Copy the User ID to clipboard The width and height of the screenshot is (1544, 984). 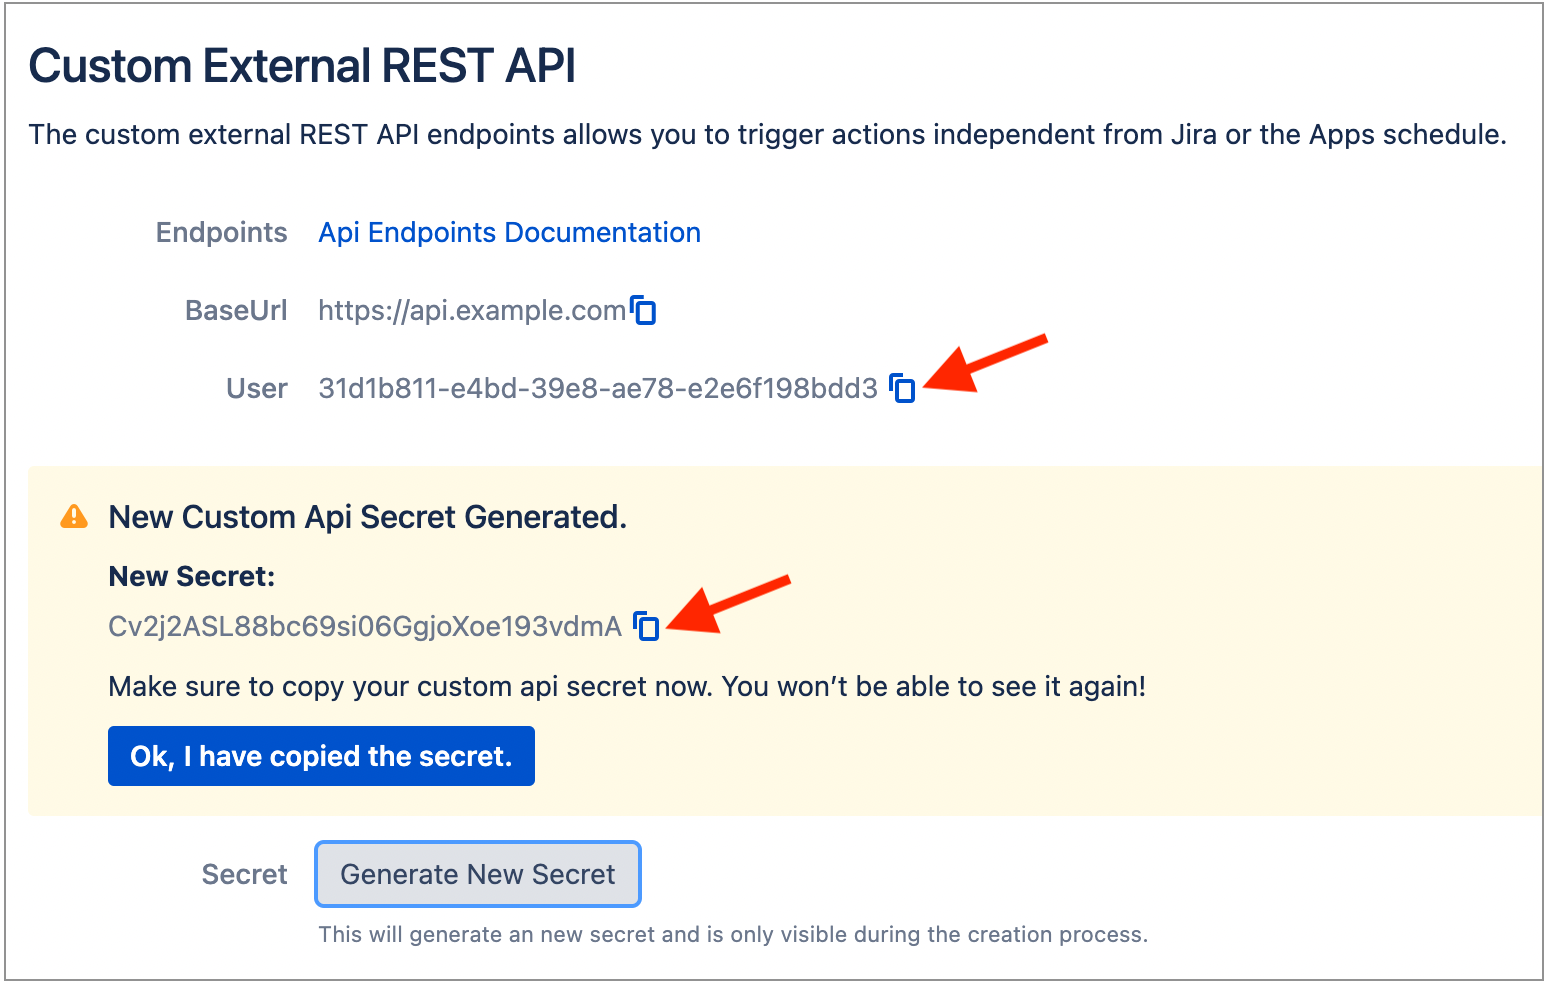(x=902, y=388)
